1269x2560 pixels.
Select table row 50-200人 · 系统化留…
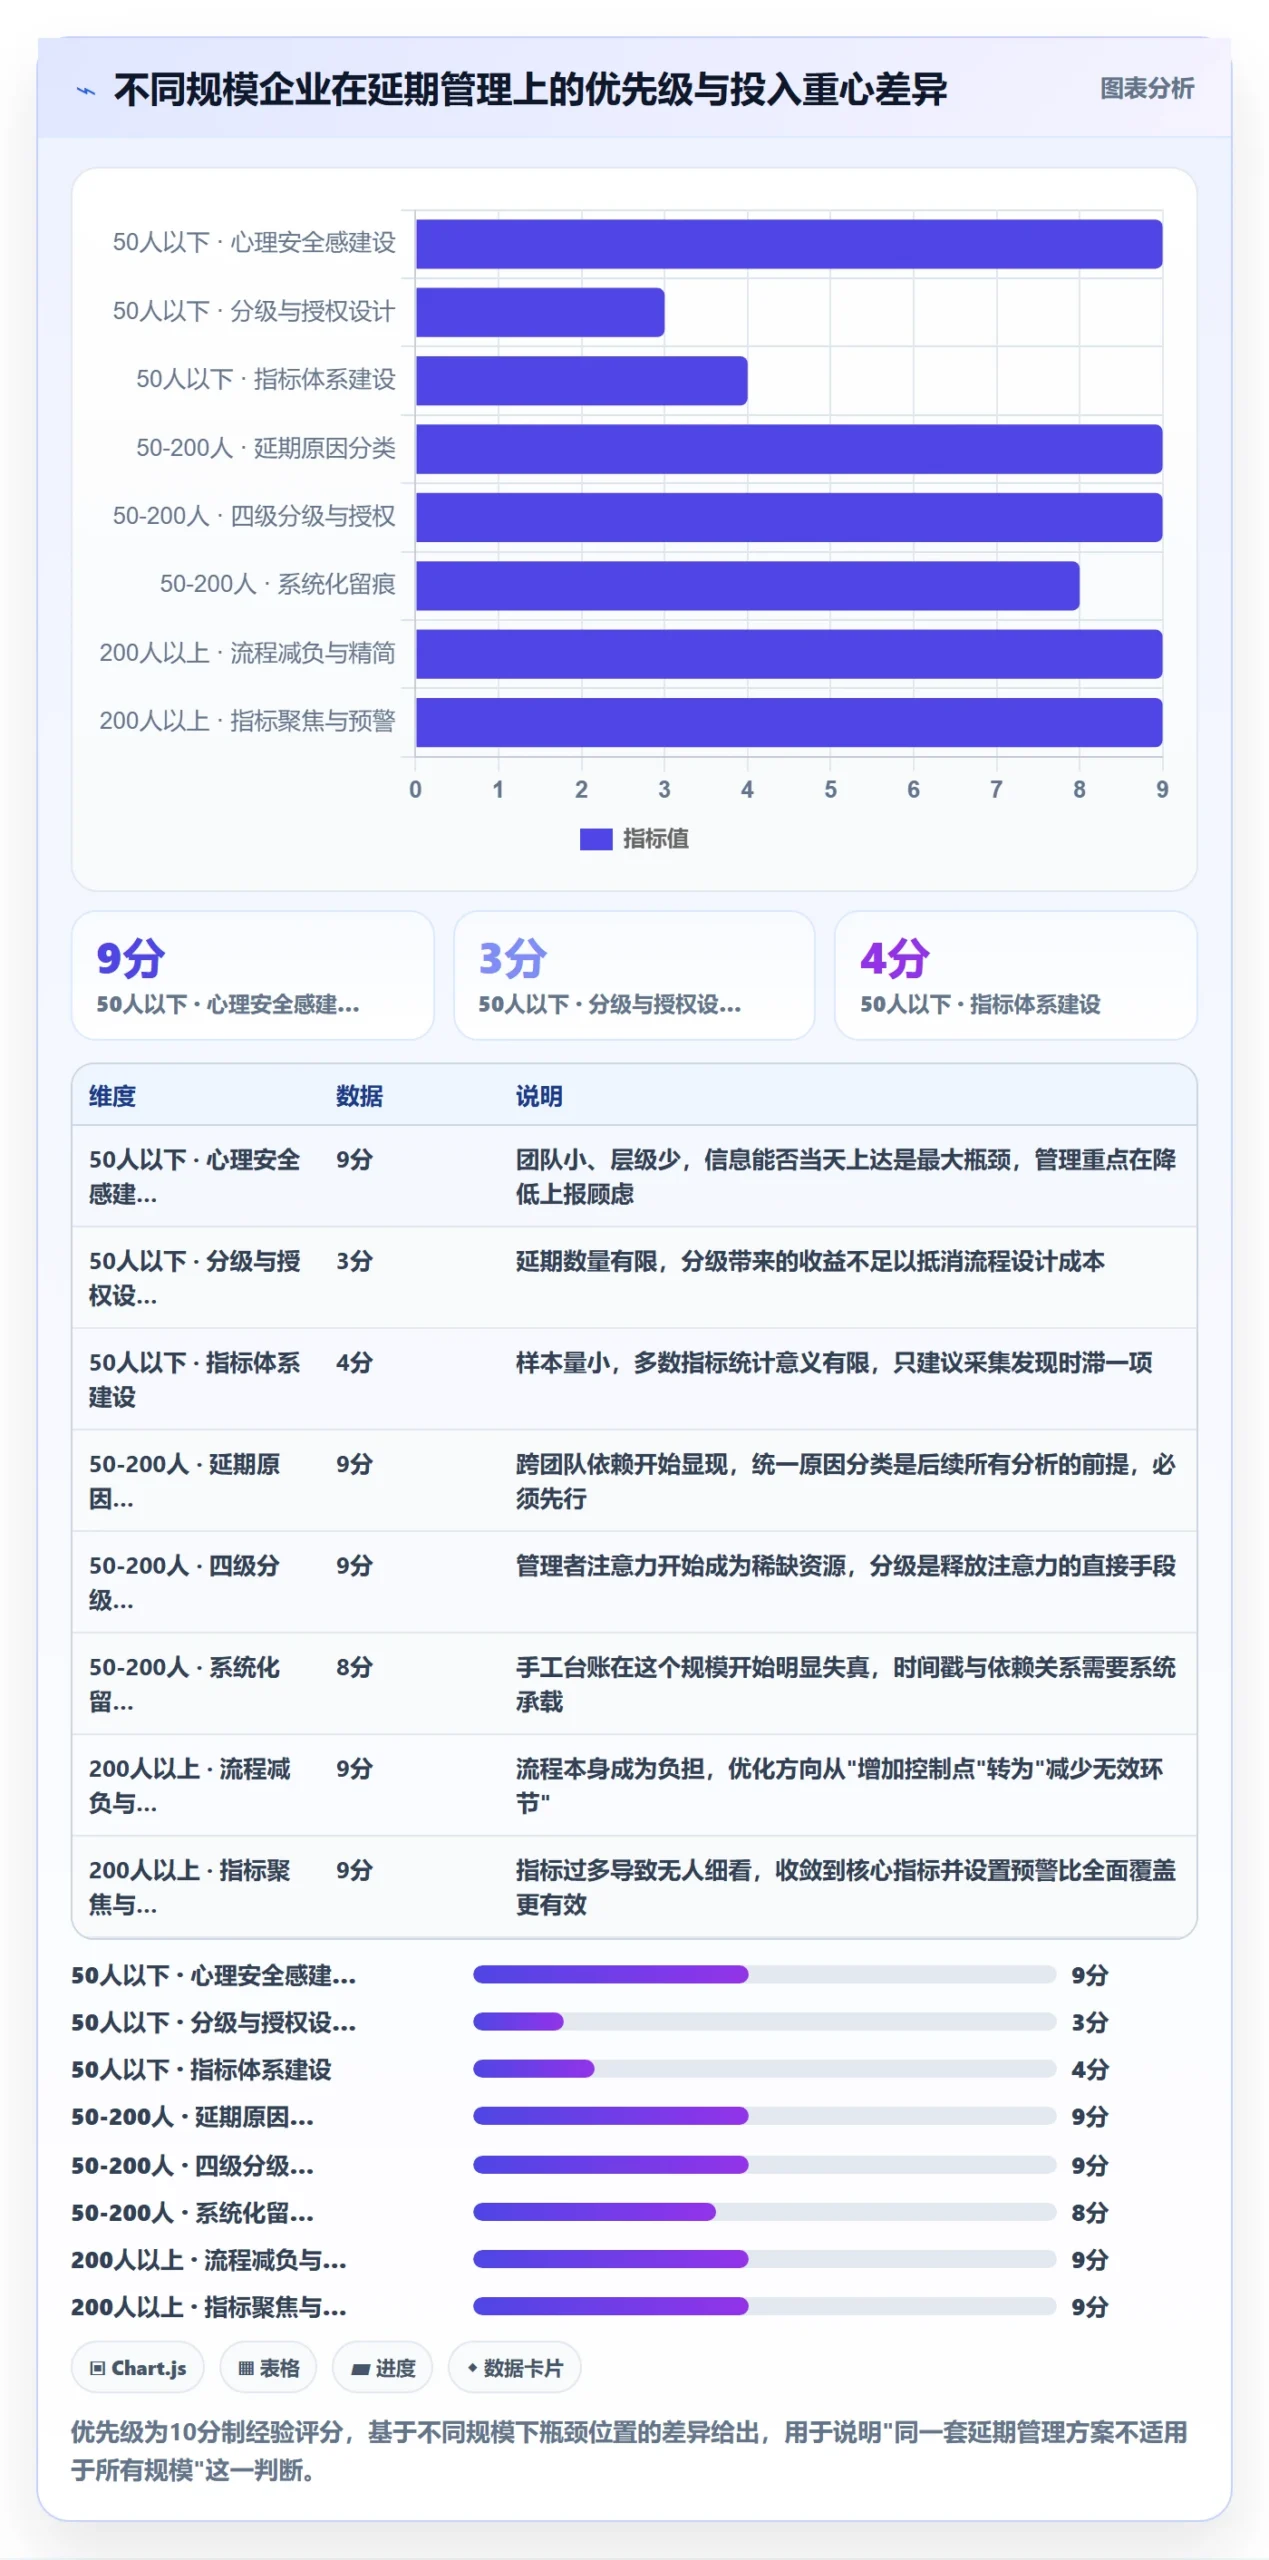pos(634,1684)
